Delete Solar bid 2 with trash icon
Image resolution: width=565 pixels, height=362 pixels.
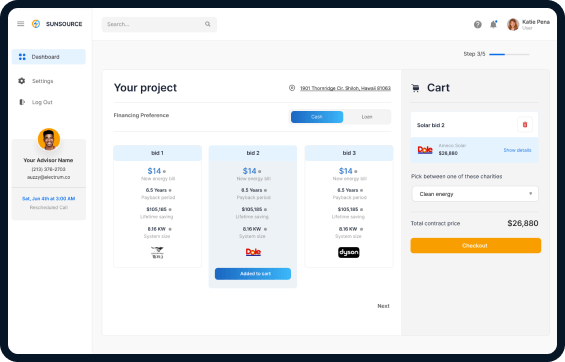click(525, 125)
